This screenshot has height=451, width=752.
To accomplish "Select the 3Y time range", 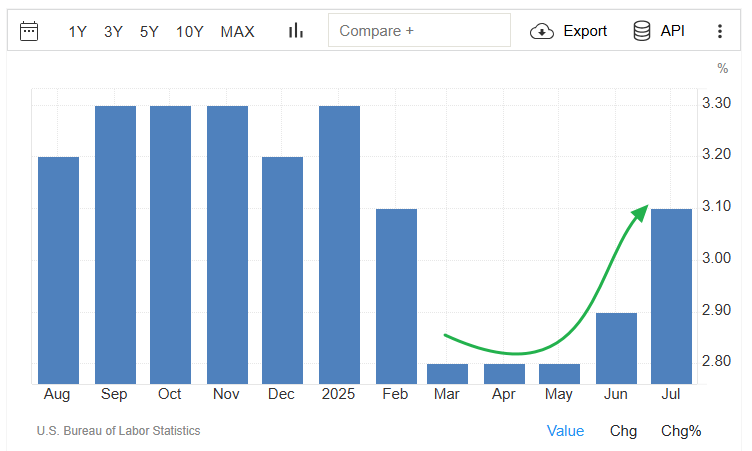I will tap(113, 32).
